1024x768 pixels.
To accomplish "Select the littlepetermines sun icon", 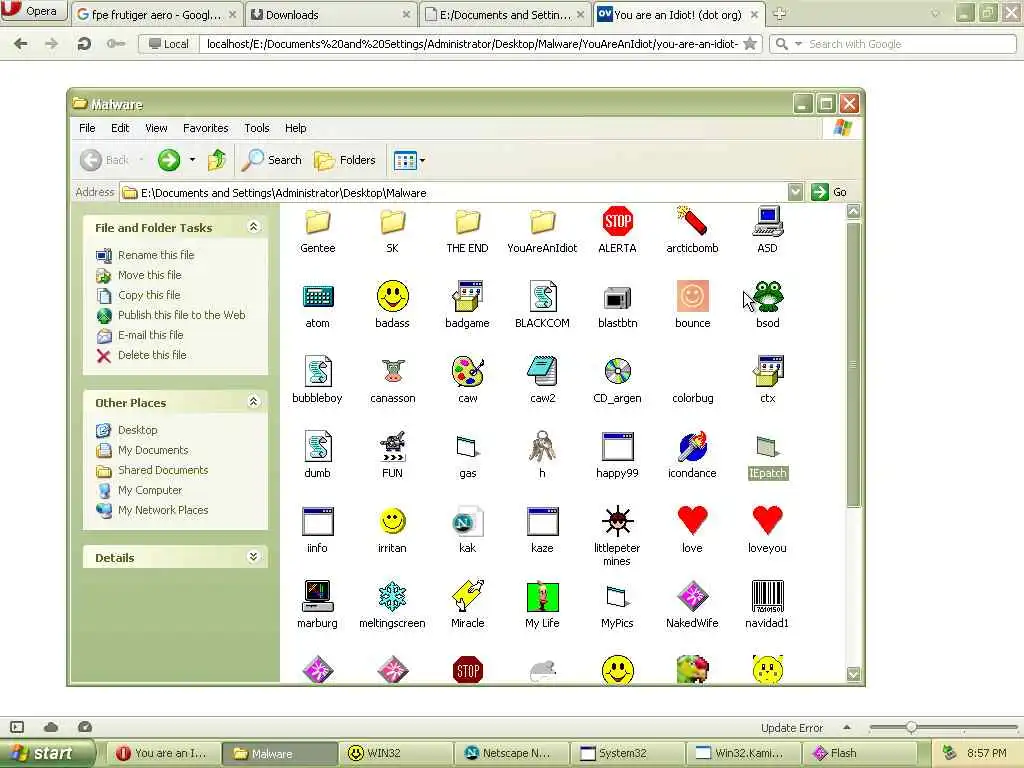I will 617,522.
